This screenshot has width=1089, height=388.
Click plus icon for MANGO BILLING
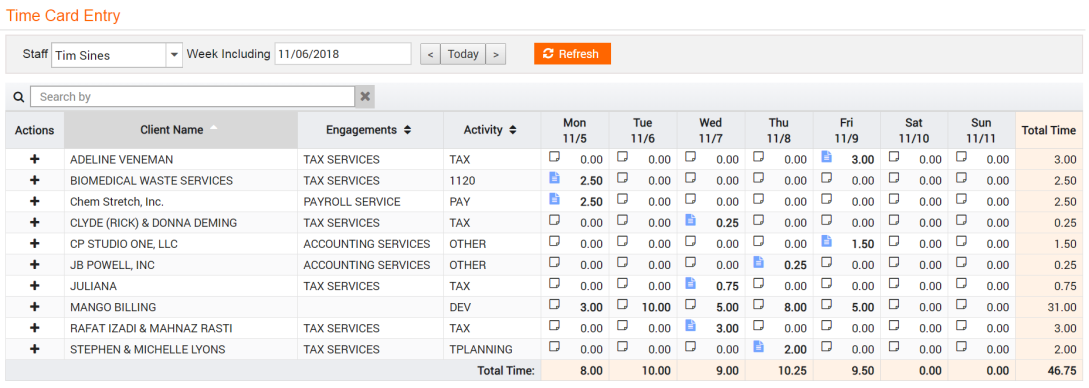[x=35, y=307]
